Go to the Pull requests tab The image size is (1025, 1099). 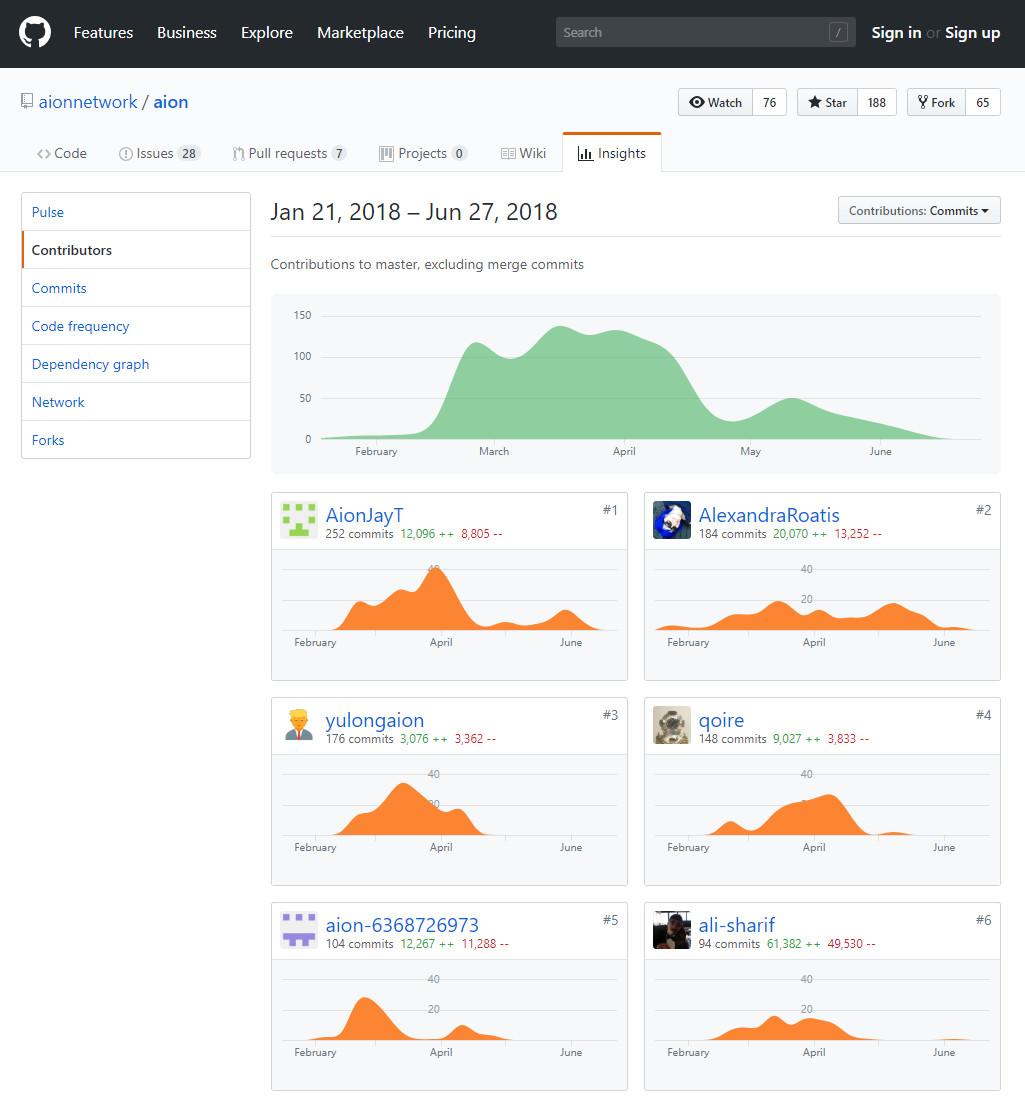[x=290, y=153]
